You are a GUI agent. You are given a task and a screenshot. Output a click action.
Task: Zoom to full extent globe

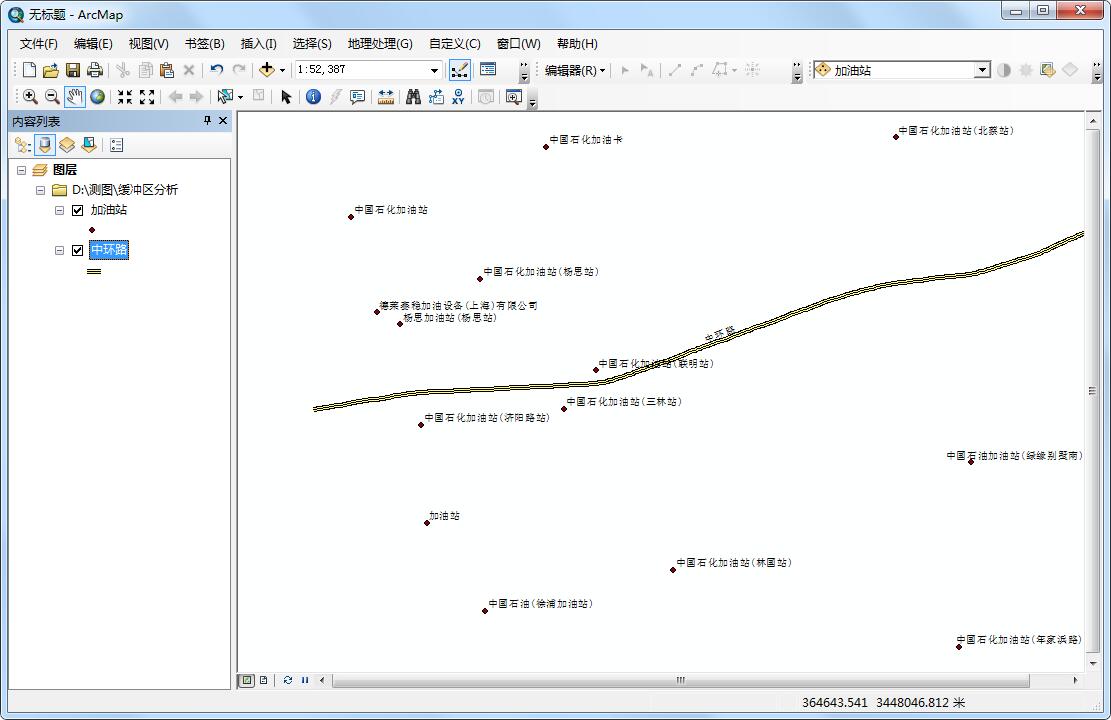coord(98,96)
